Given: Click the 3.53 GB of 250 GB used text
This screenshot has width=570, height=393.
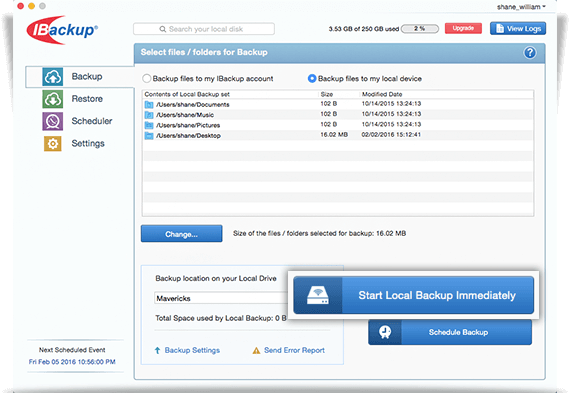Looking at the screenshot, I should pos(364,29).
